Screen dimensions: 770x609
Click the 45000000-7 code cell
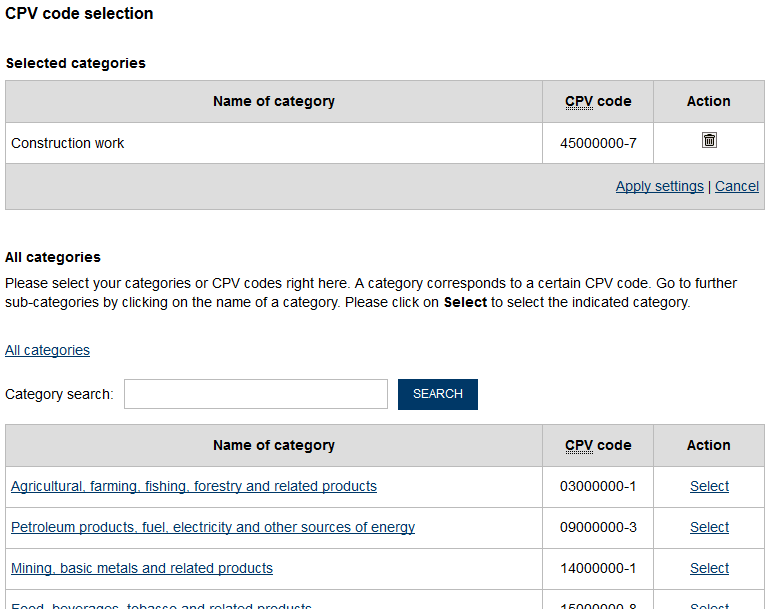click(x=598, y=143)
